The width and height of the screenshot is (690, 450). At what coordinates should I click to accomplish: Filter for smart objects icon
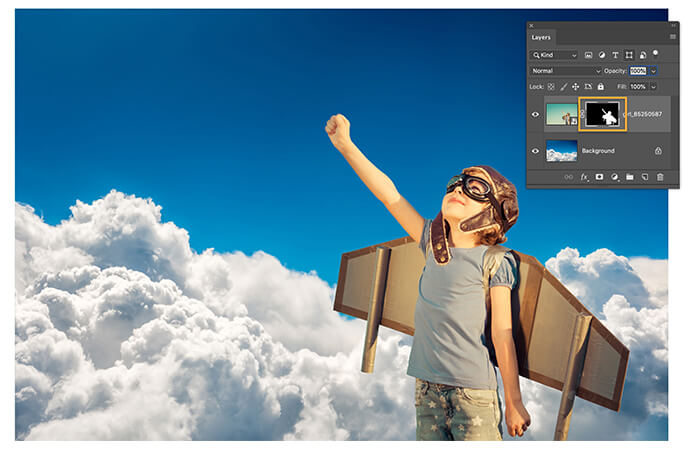pos(642,55)
